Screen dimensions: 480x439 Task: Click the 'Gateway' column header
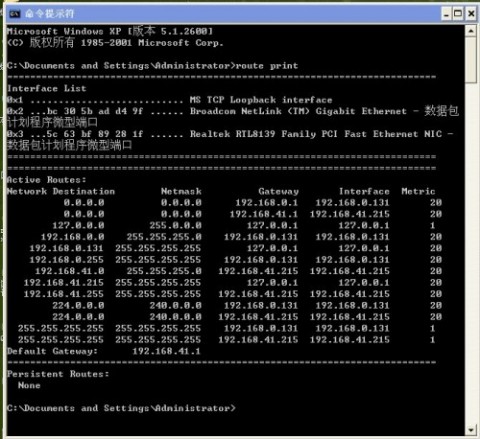(278, 191)
